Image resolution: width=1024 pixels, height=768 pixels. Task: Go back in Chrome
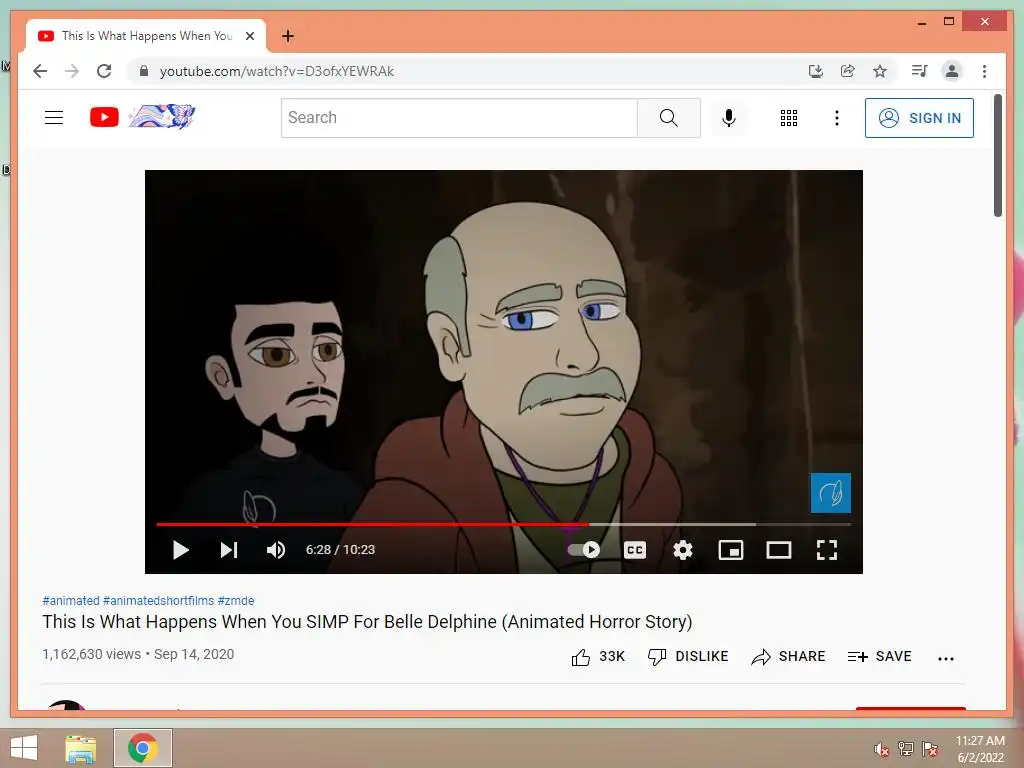pyautogui.click(x=40, y=71)
